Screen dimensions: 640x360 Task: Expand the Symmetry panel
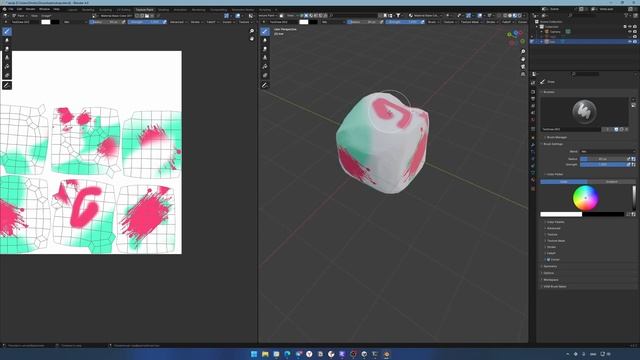click(549, 267)
